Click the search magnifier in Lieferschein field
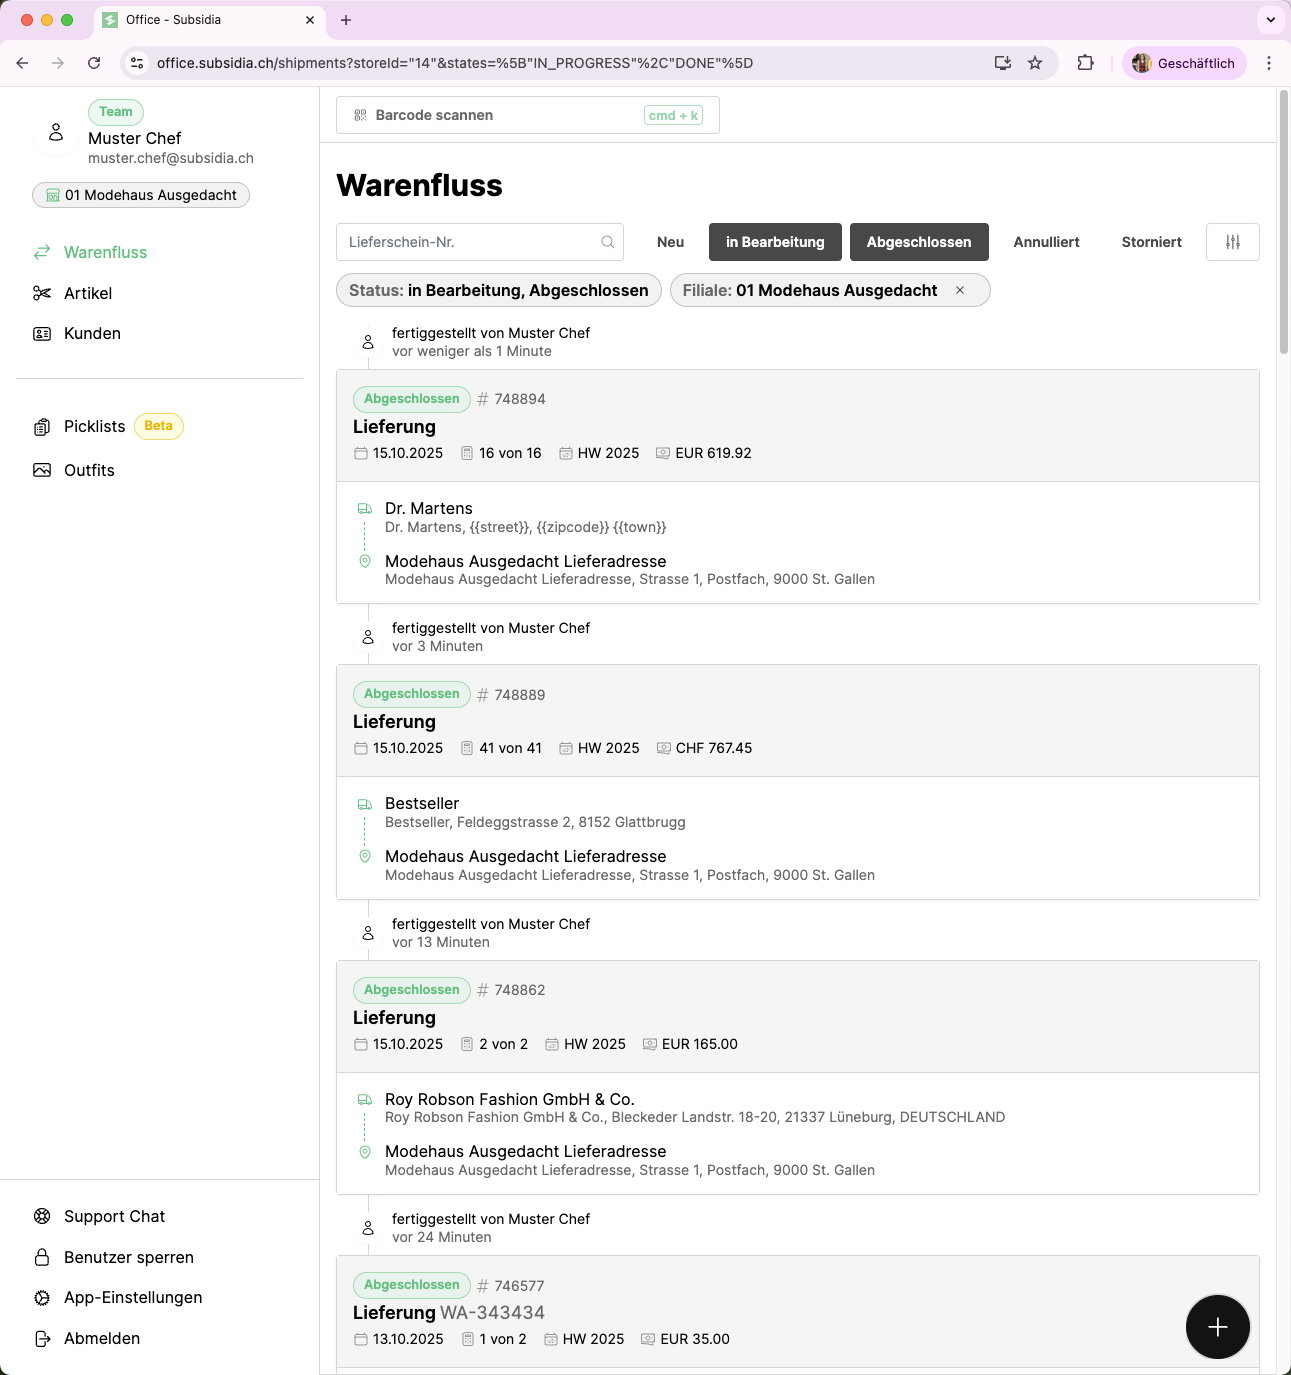The width and height of the screenshot is (1291, 1375). 607,242
